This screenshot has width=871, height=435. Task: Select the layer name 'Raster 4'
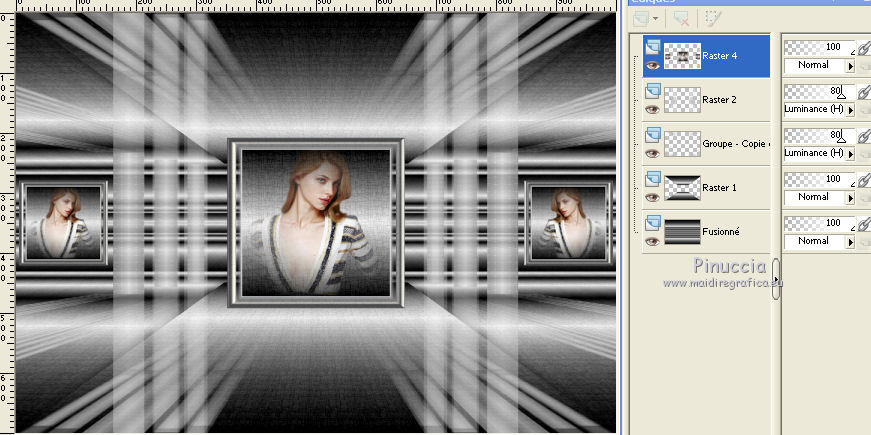pyautogui.click(x=719, y=56)
